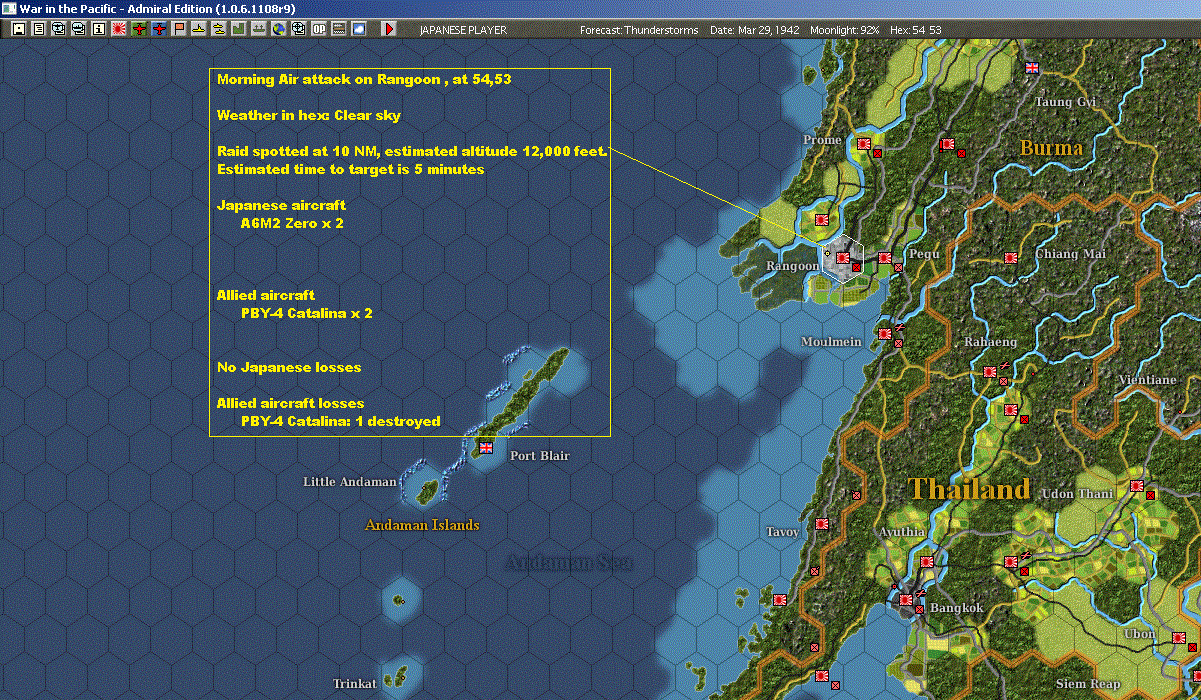This screenshot has width=1201, height=700.
Task: Click the 'A6M2 Zero x 2' line
Action: click(292, 223)
